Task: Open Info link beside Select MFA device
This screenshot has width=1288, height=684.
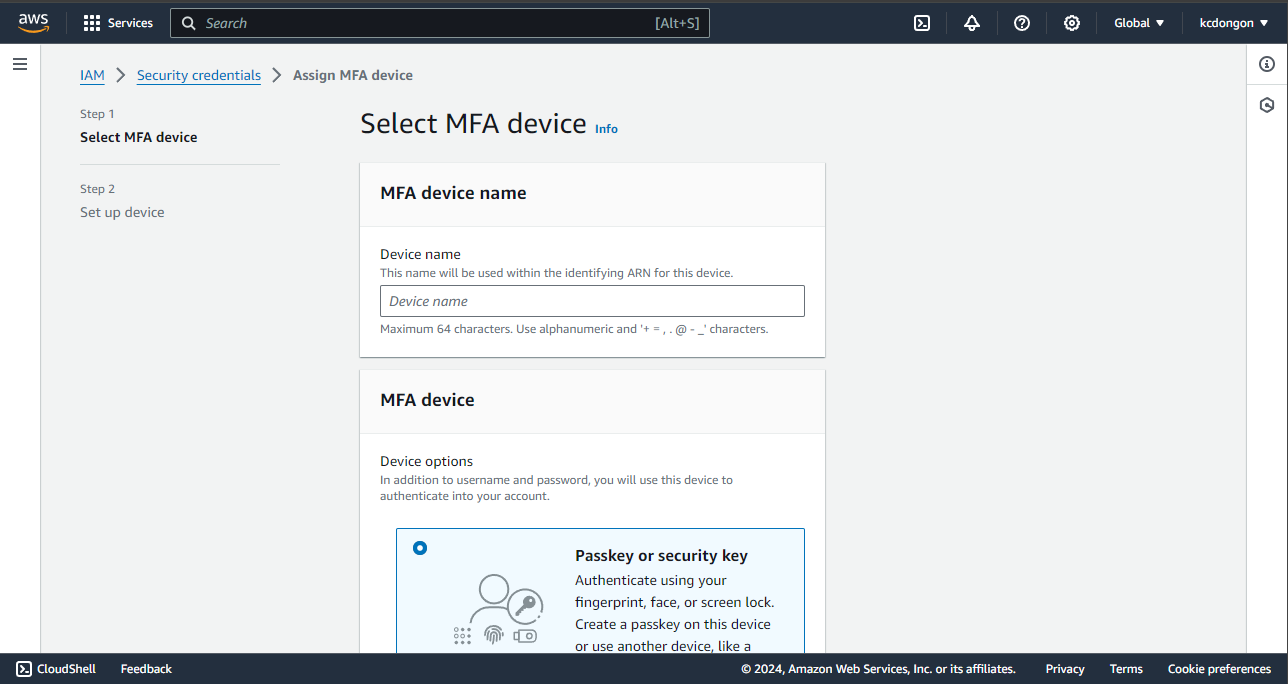Action: 606,129
